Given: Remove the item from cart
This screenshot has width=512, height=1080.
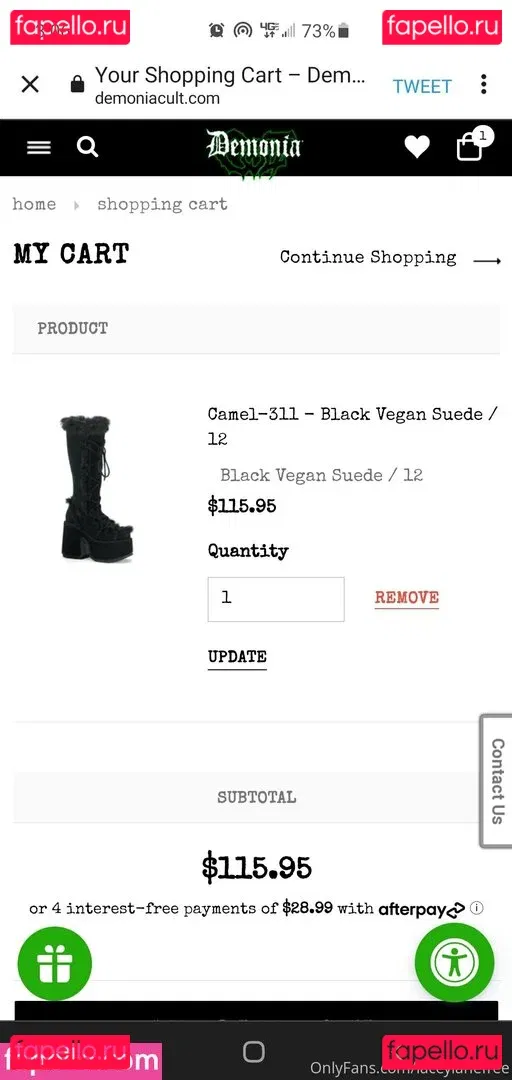Looking at the screenshot, I should pyautogui.click(x=407, y=599).
